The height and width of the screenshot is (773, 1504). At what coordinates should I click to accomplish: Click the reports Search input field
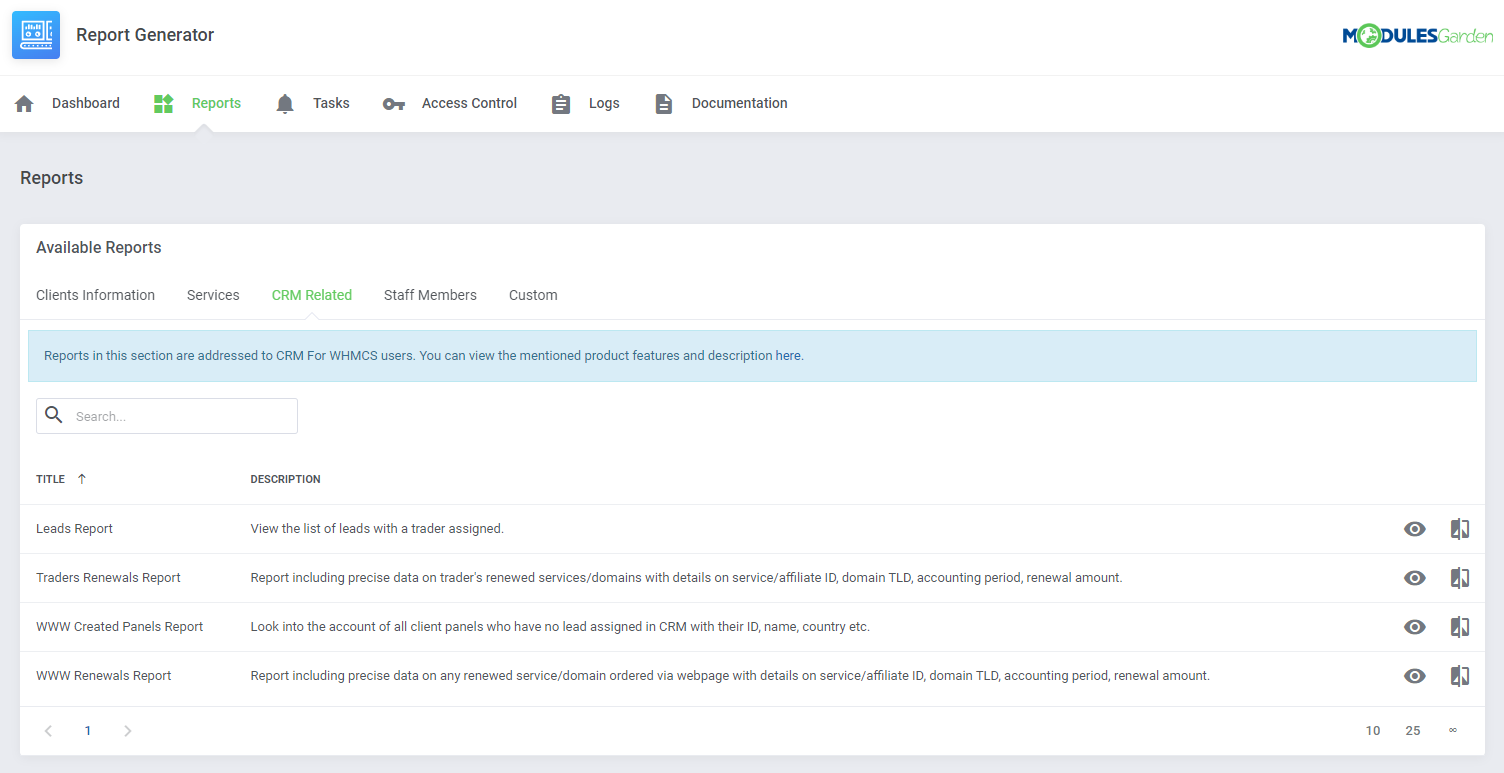click(x=180, y=416)
